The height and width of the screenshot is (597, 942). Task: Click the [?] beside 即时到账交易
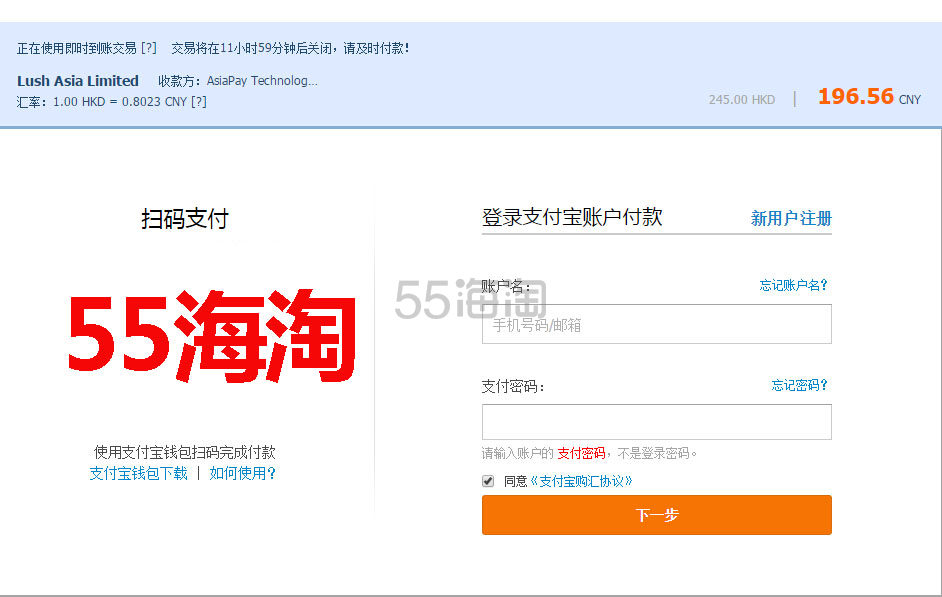148,48
